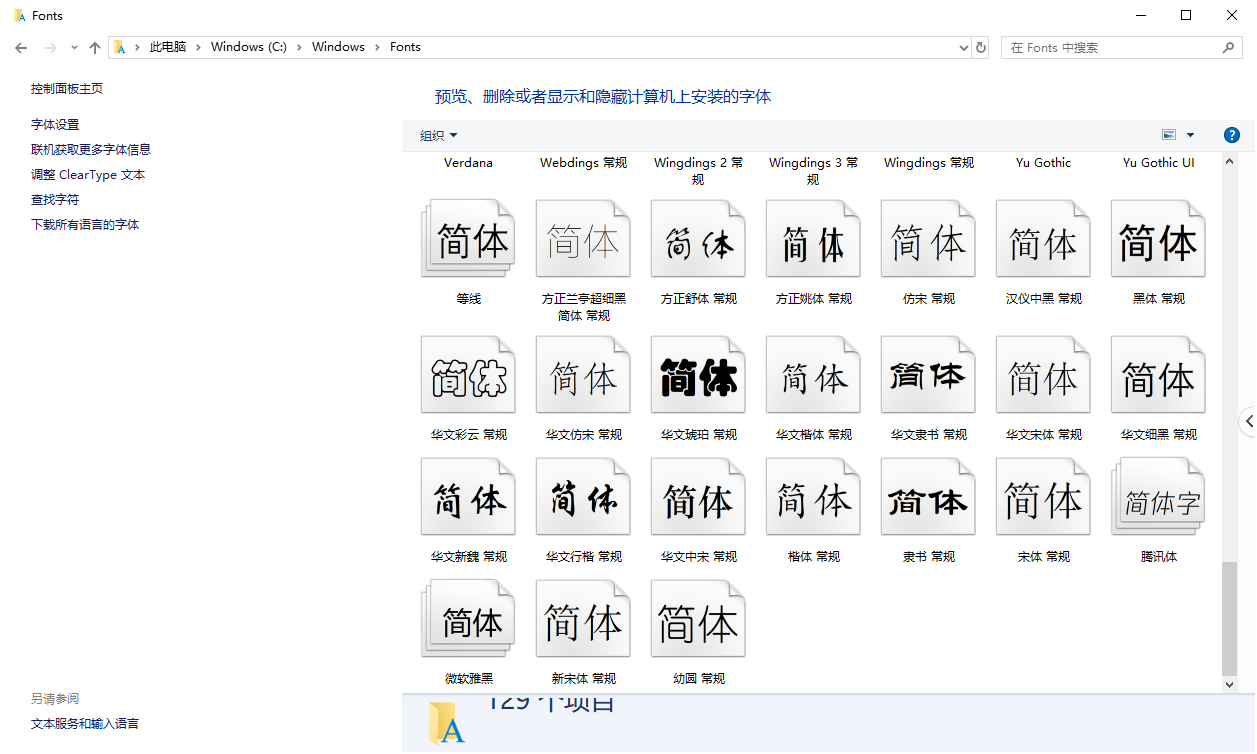Select the Verdana font label
This screenshot has width=1257, height=754.
point(468,163)
